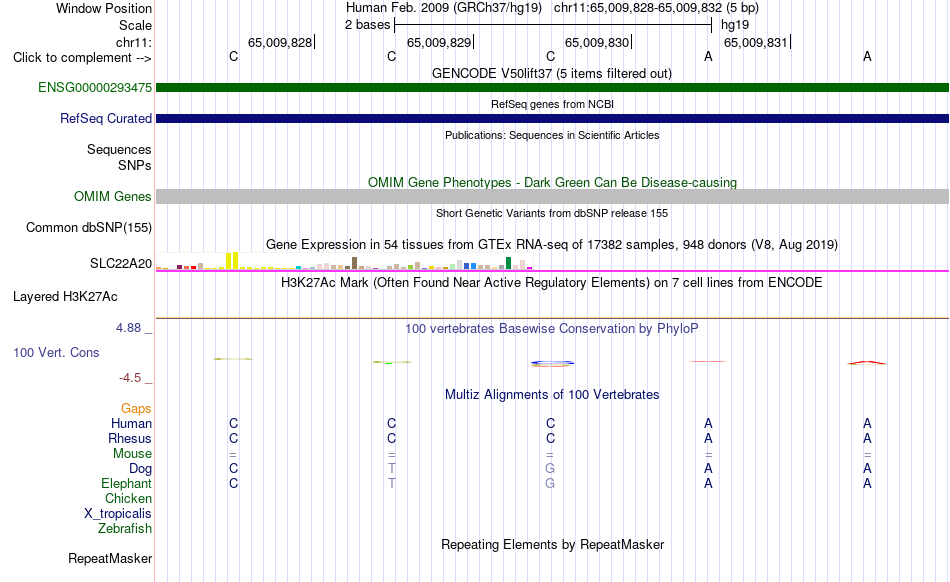
Task: Click the G base in Dog row
Action: point(550,468)
